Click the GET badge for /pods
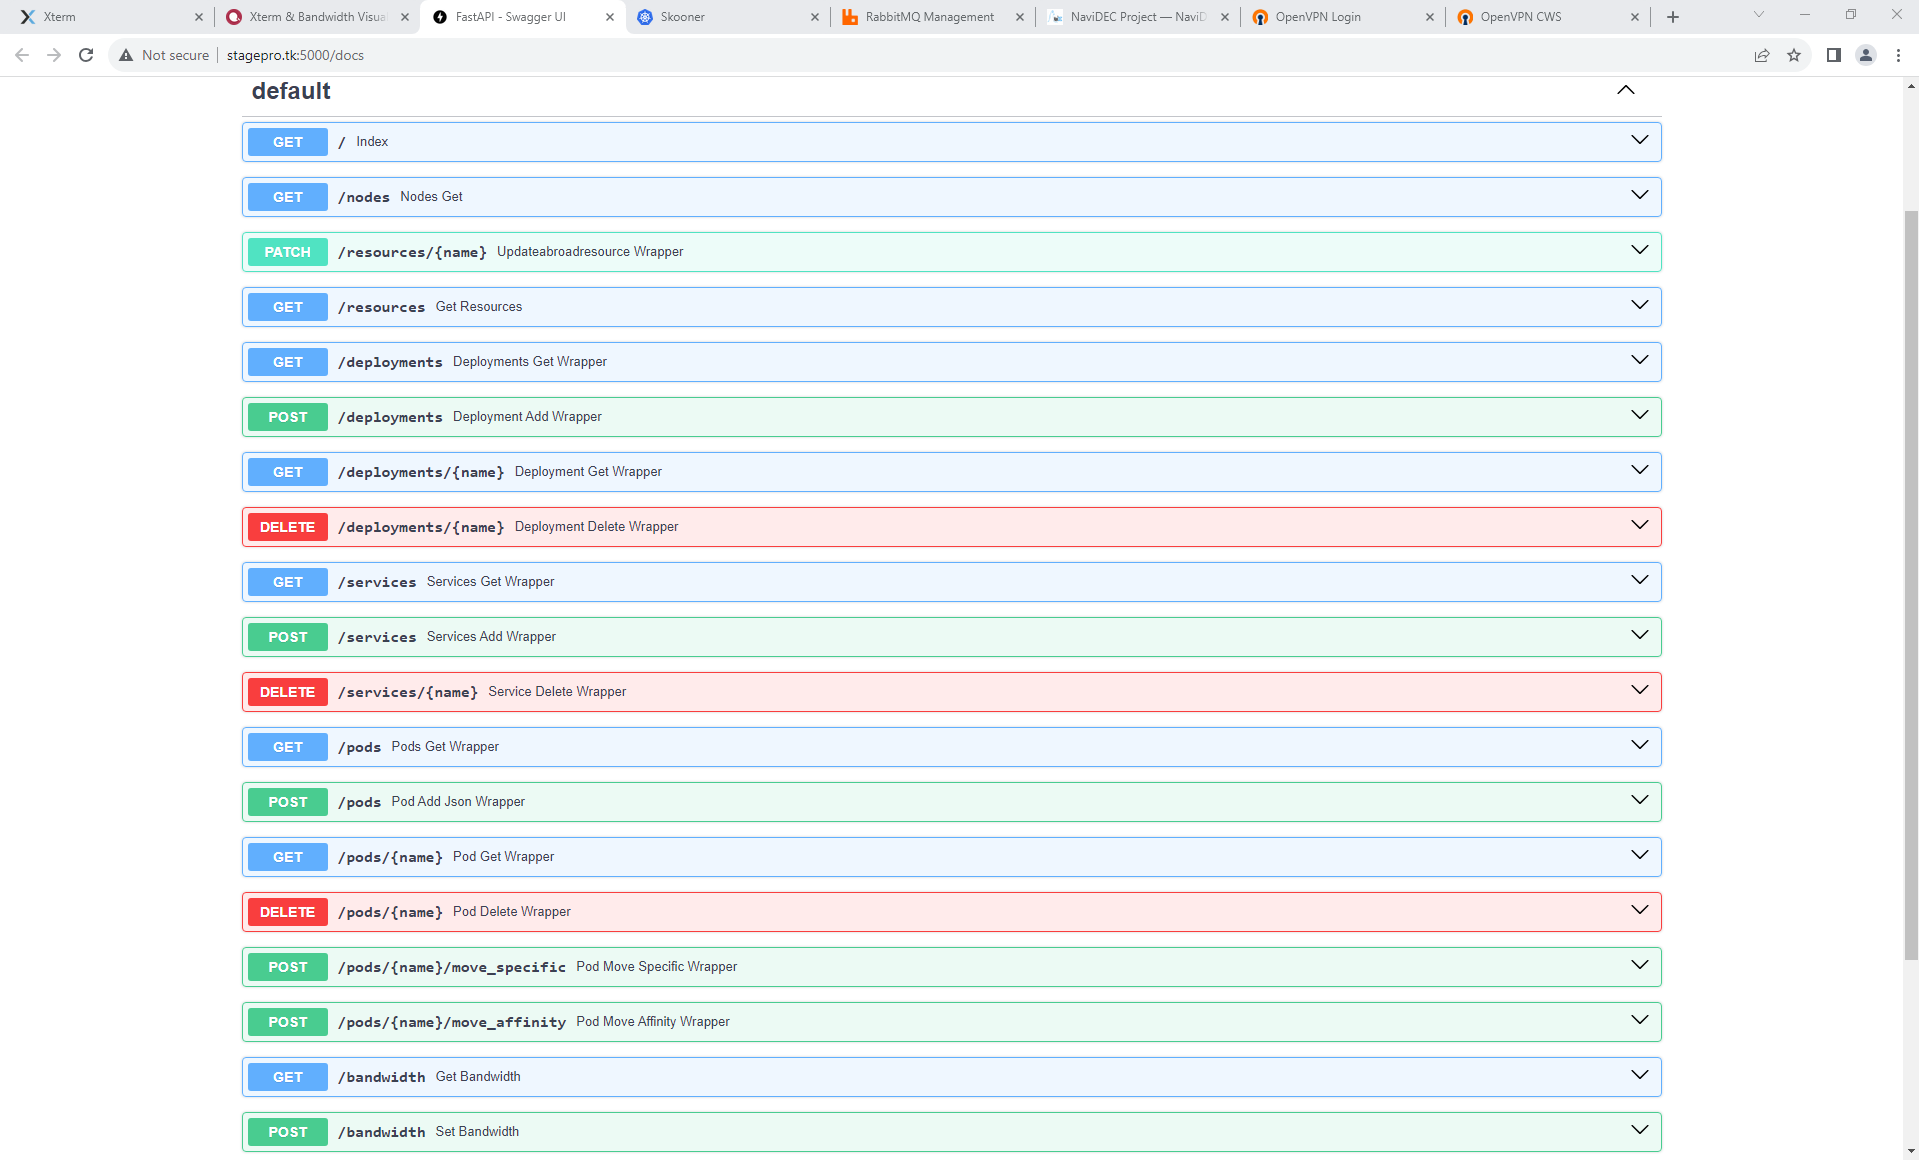The width and height of the screenshot is (1919, 1160). tap(287, 747)
